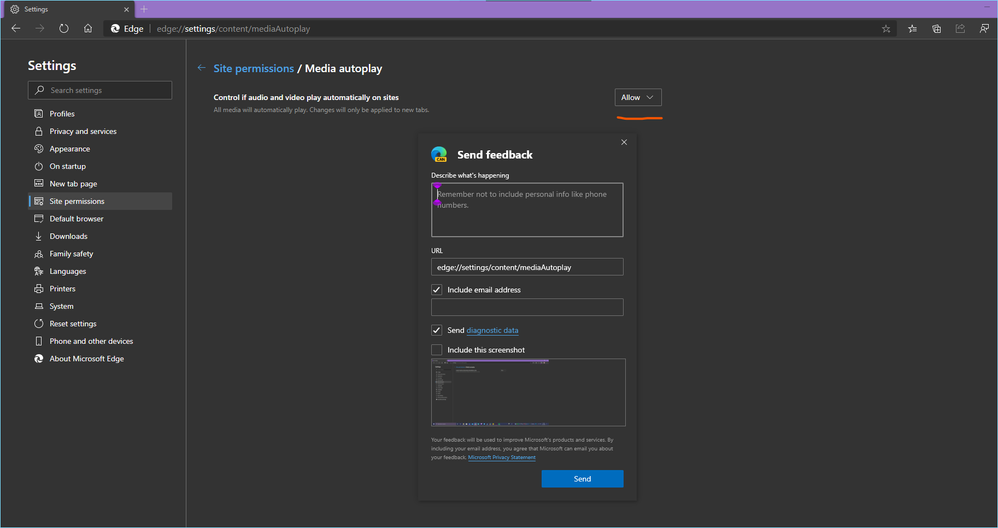Screen dimensions: 998x528
Task: Select the Settings tab
Action: (x=67, y=10)
